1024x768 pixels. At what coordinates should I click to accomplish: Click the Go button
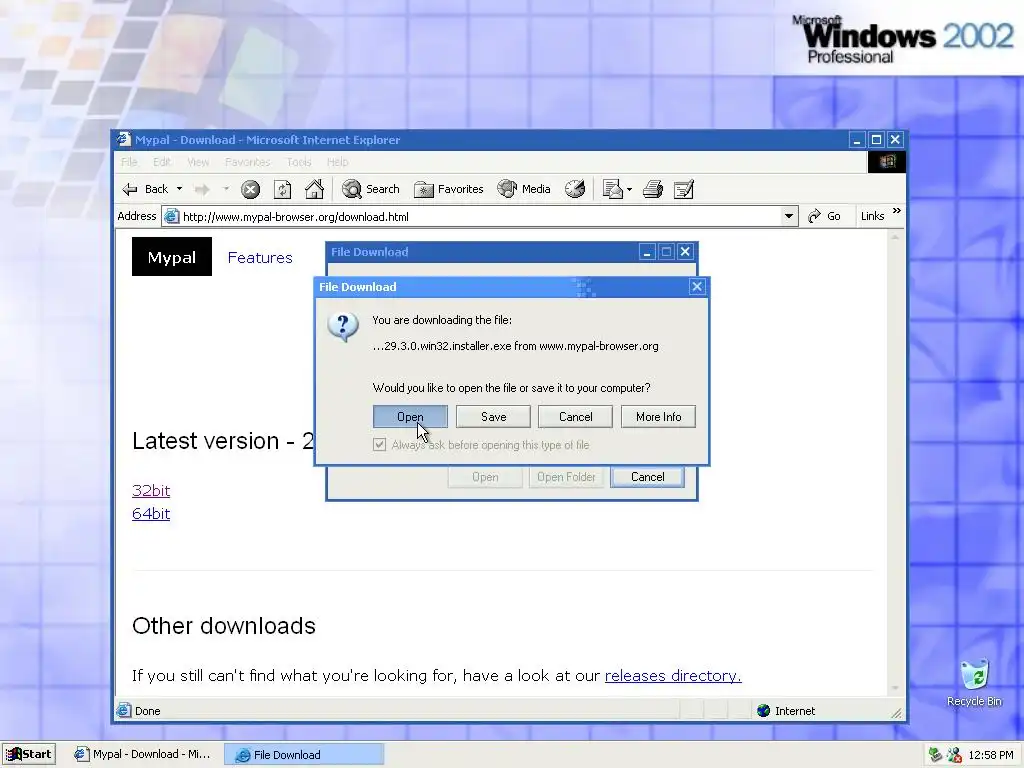[825, 216]
